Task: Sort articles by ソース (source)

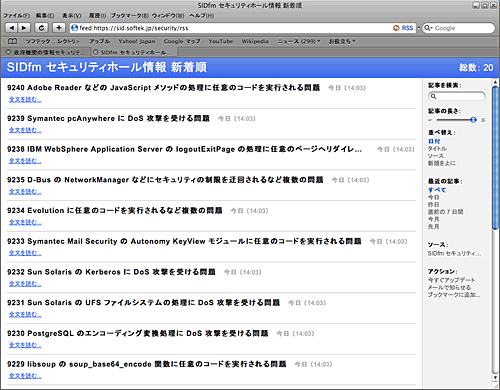Action: pos(436,156)
